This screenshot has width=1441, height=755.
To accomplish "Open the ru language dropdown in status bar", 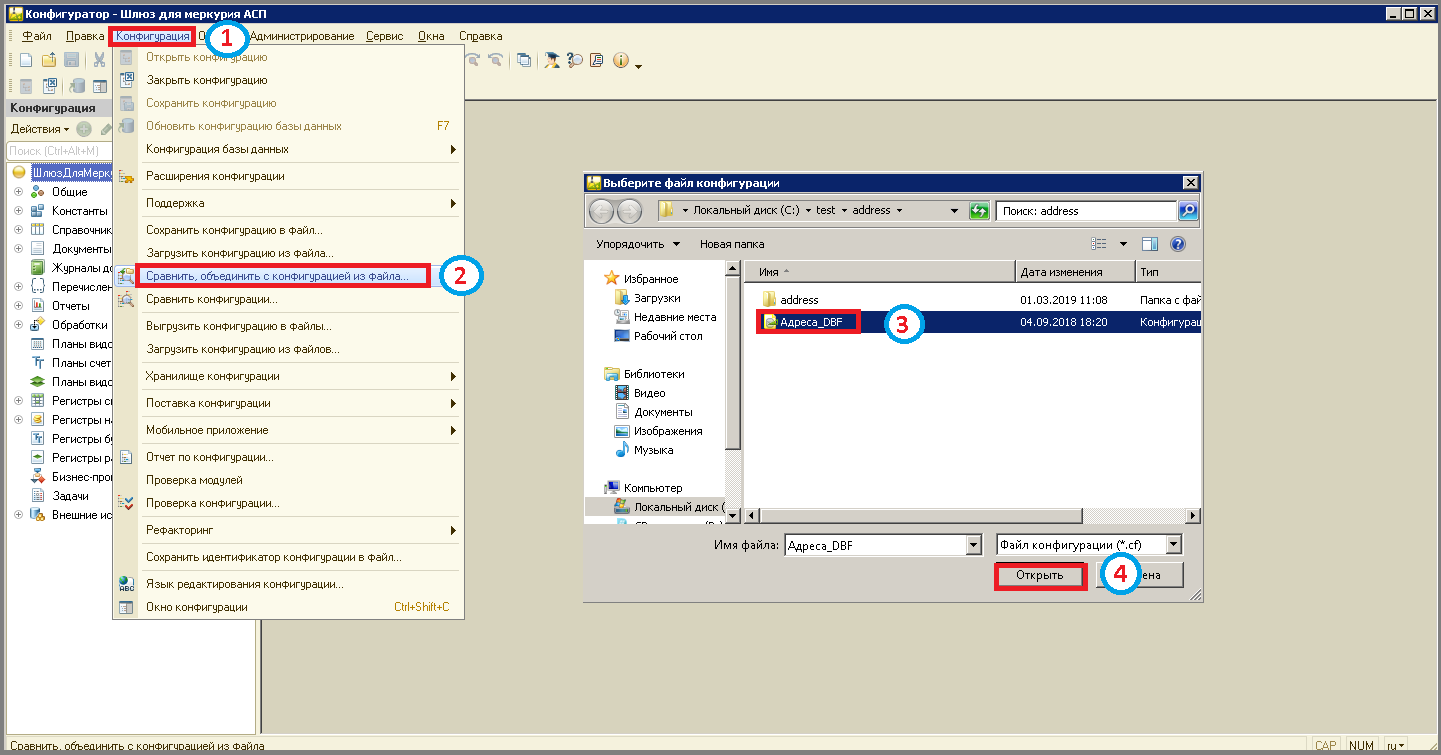I will pos(1395,745).
